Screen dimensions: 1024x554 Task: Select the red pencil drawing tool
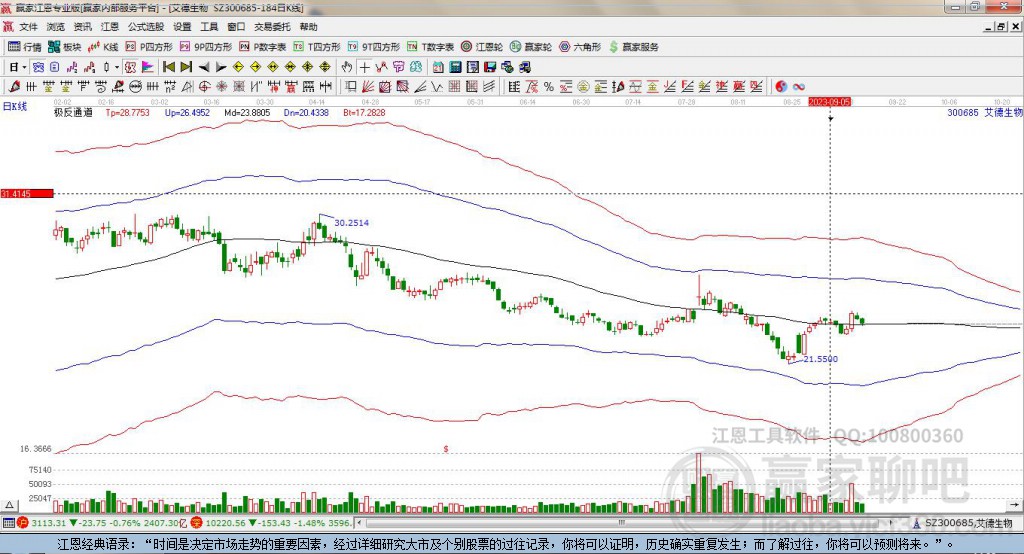coord(14,86)
